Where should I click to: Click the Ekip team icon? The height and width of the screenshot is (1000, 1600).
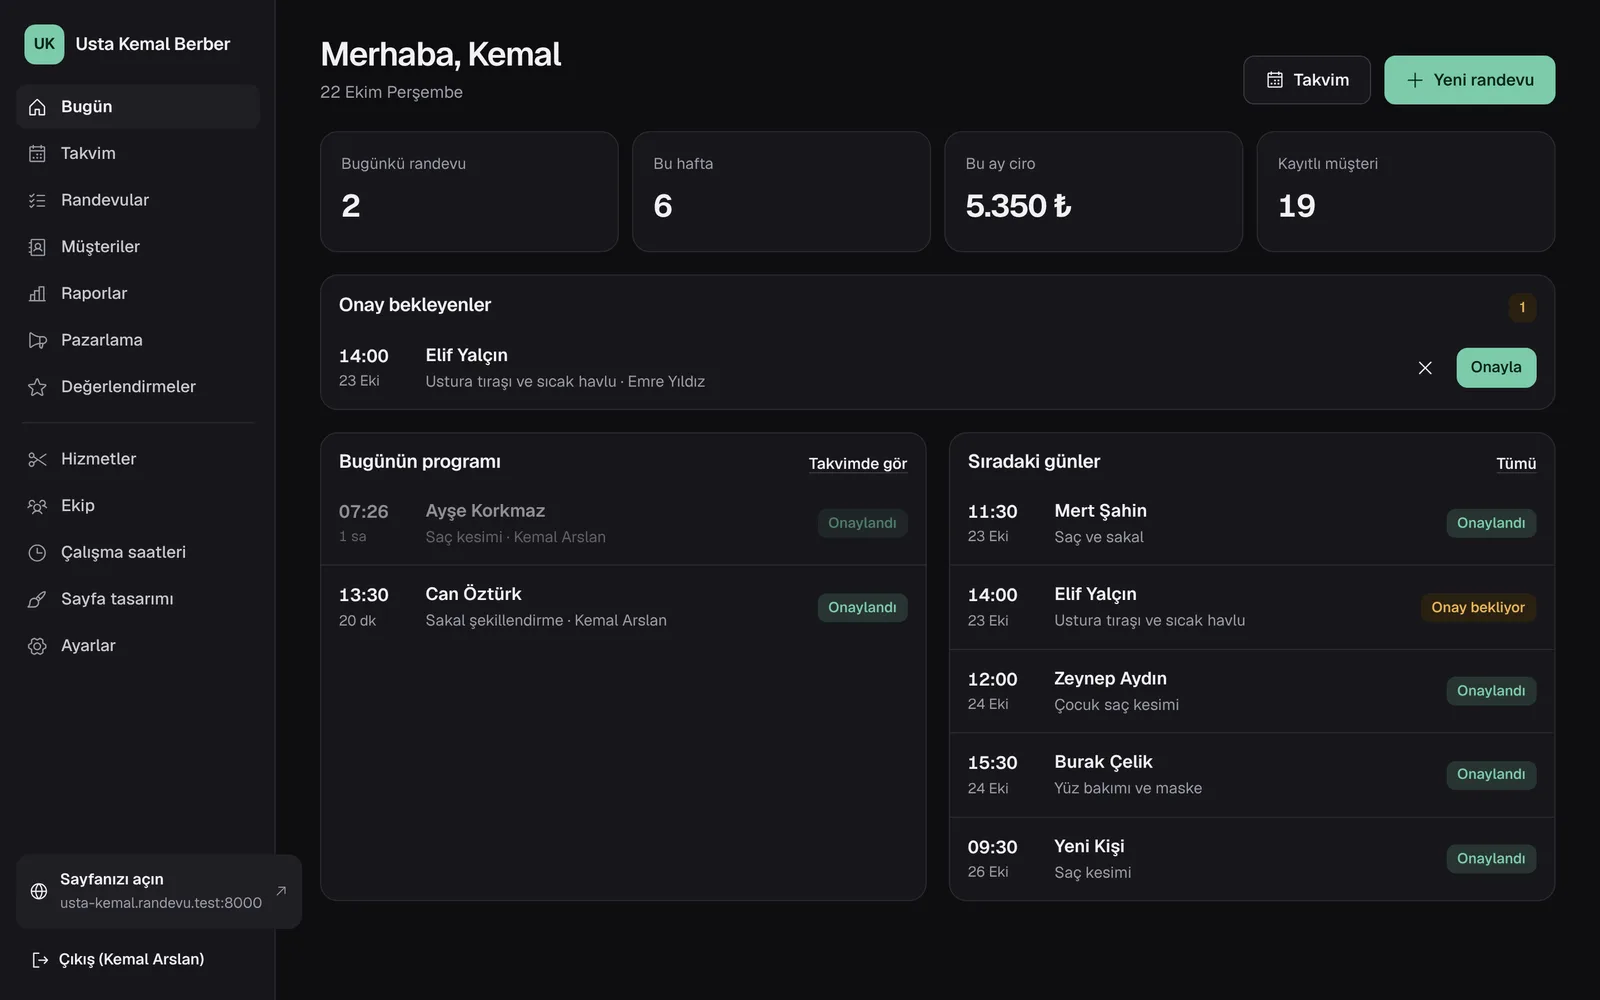[x=37, y=506]
